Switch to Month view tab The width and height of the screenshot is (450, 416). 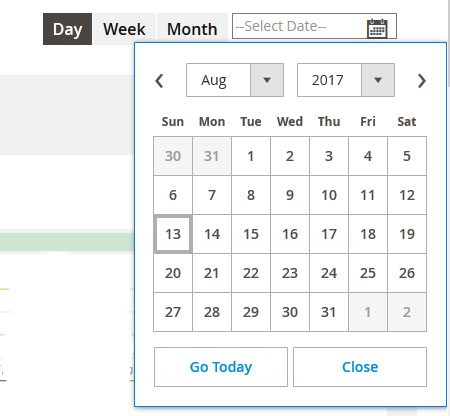click(192, 29)
